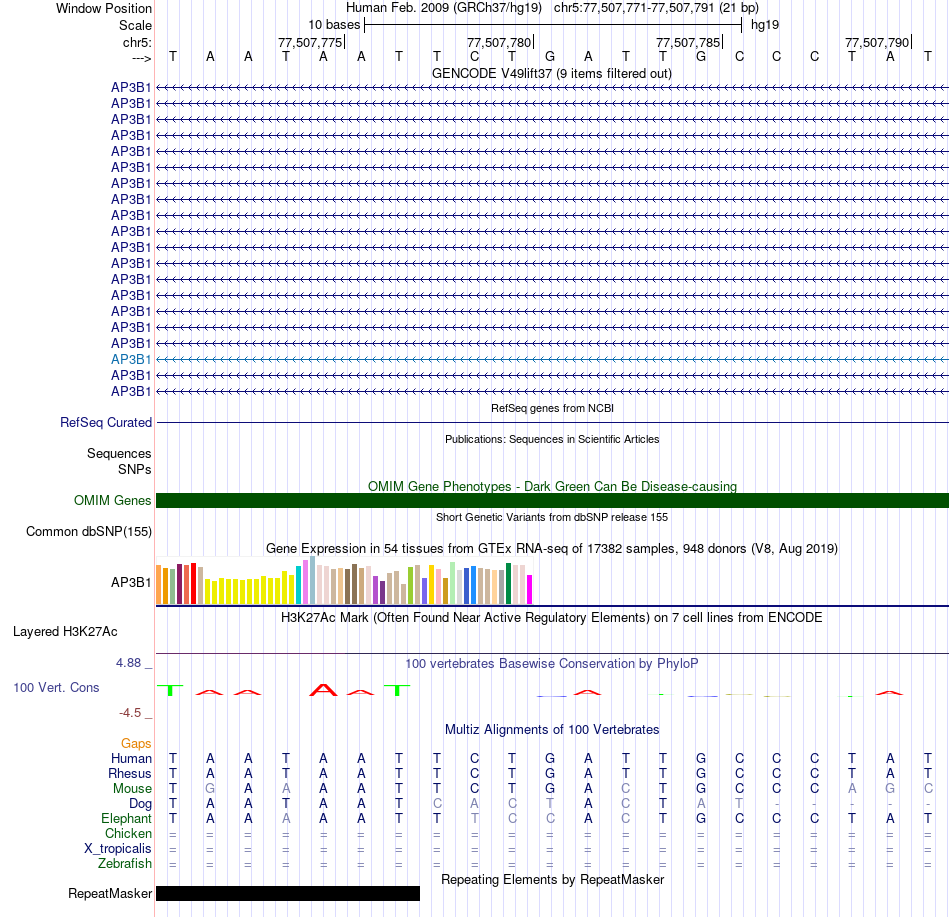Select the Chicken alignment row label

128,833
